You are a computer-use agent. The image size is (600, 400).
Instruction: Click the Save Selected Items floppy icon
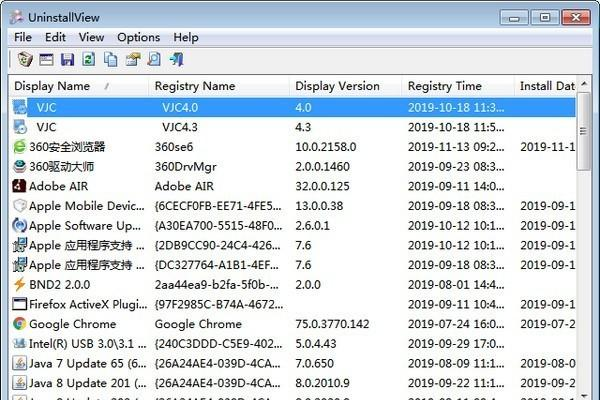coord(67,59)
